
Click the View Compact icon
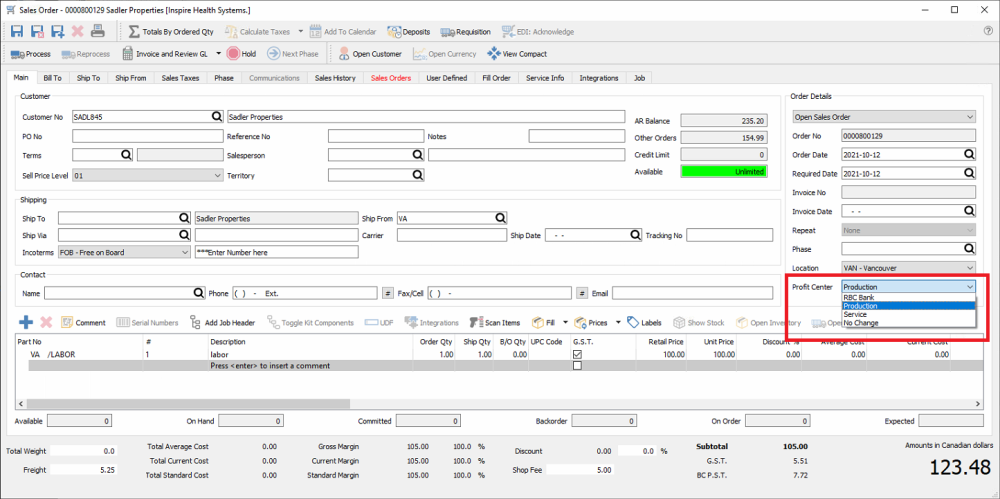(x=494, y=53)
